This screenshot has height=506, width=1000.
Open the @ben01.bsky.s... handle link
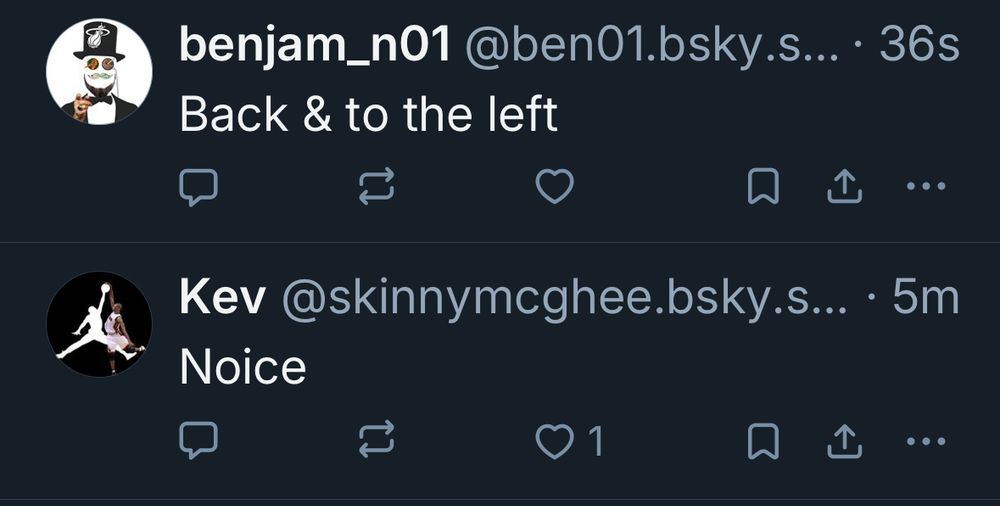click(x=652, y=48)
